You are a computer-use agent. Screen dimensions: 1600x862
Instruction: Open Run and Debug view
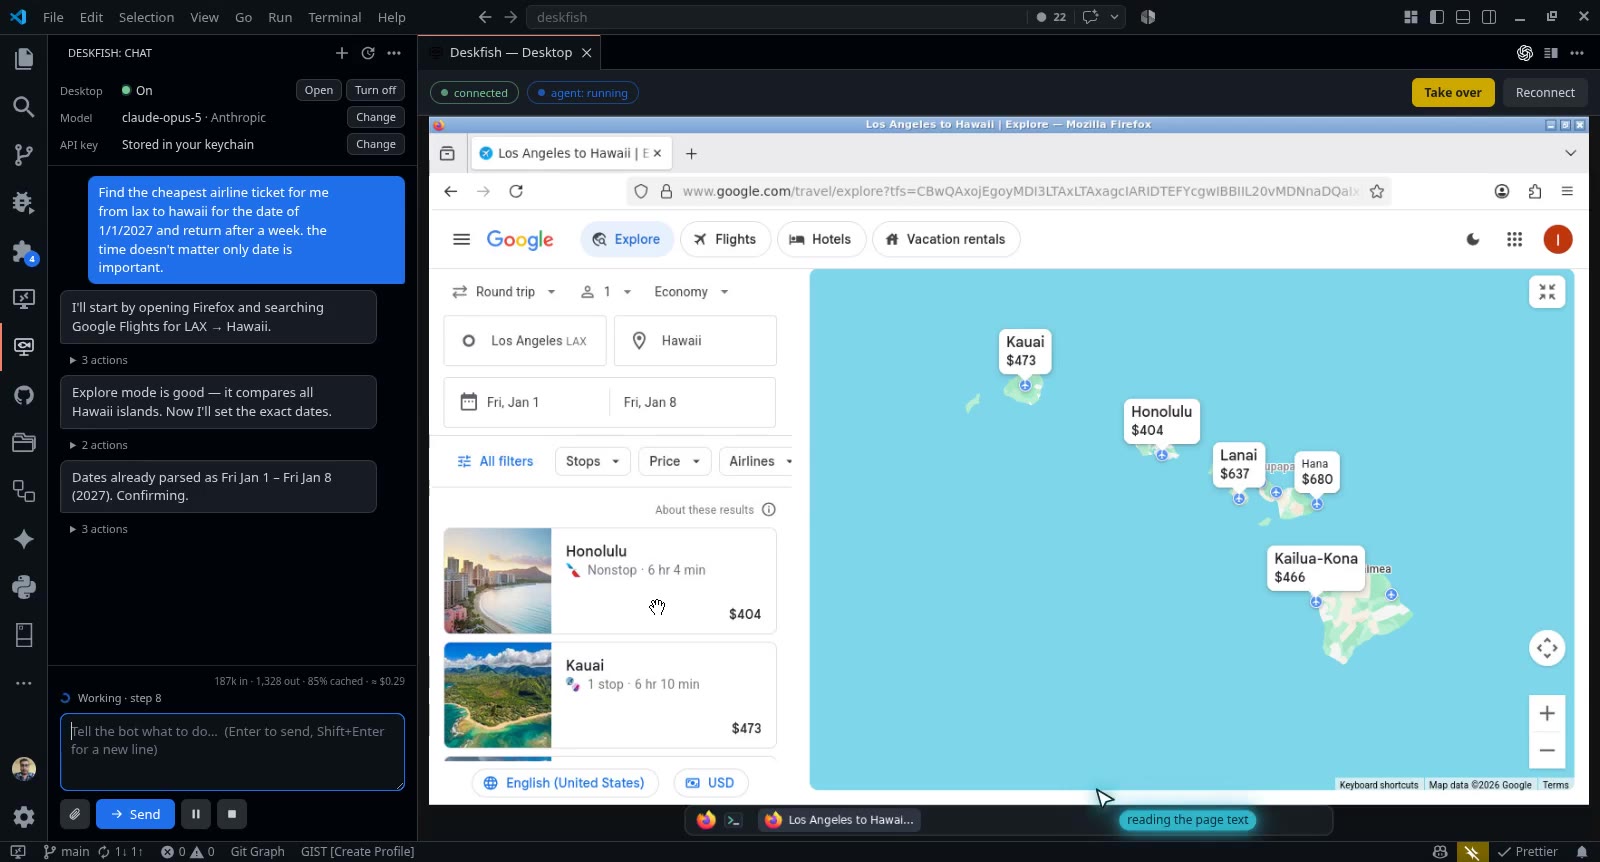pyautogui.click(x=24, y=203)
